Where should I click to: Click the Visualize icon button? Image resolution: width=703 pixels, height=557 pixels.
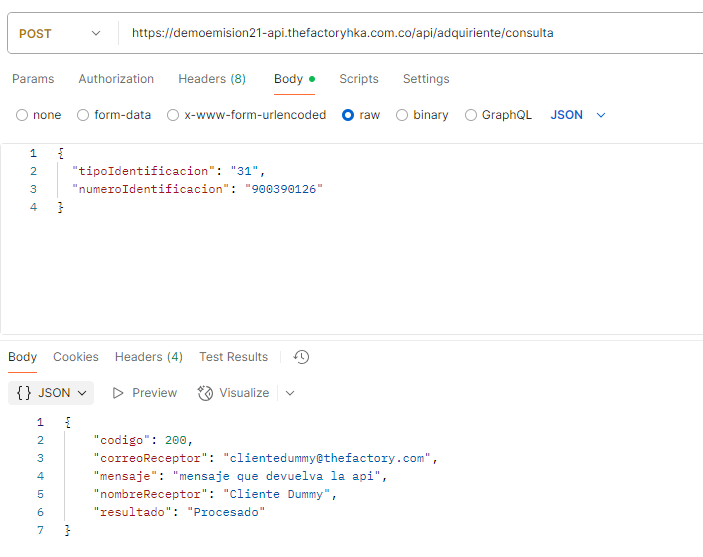point(206,393)
